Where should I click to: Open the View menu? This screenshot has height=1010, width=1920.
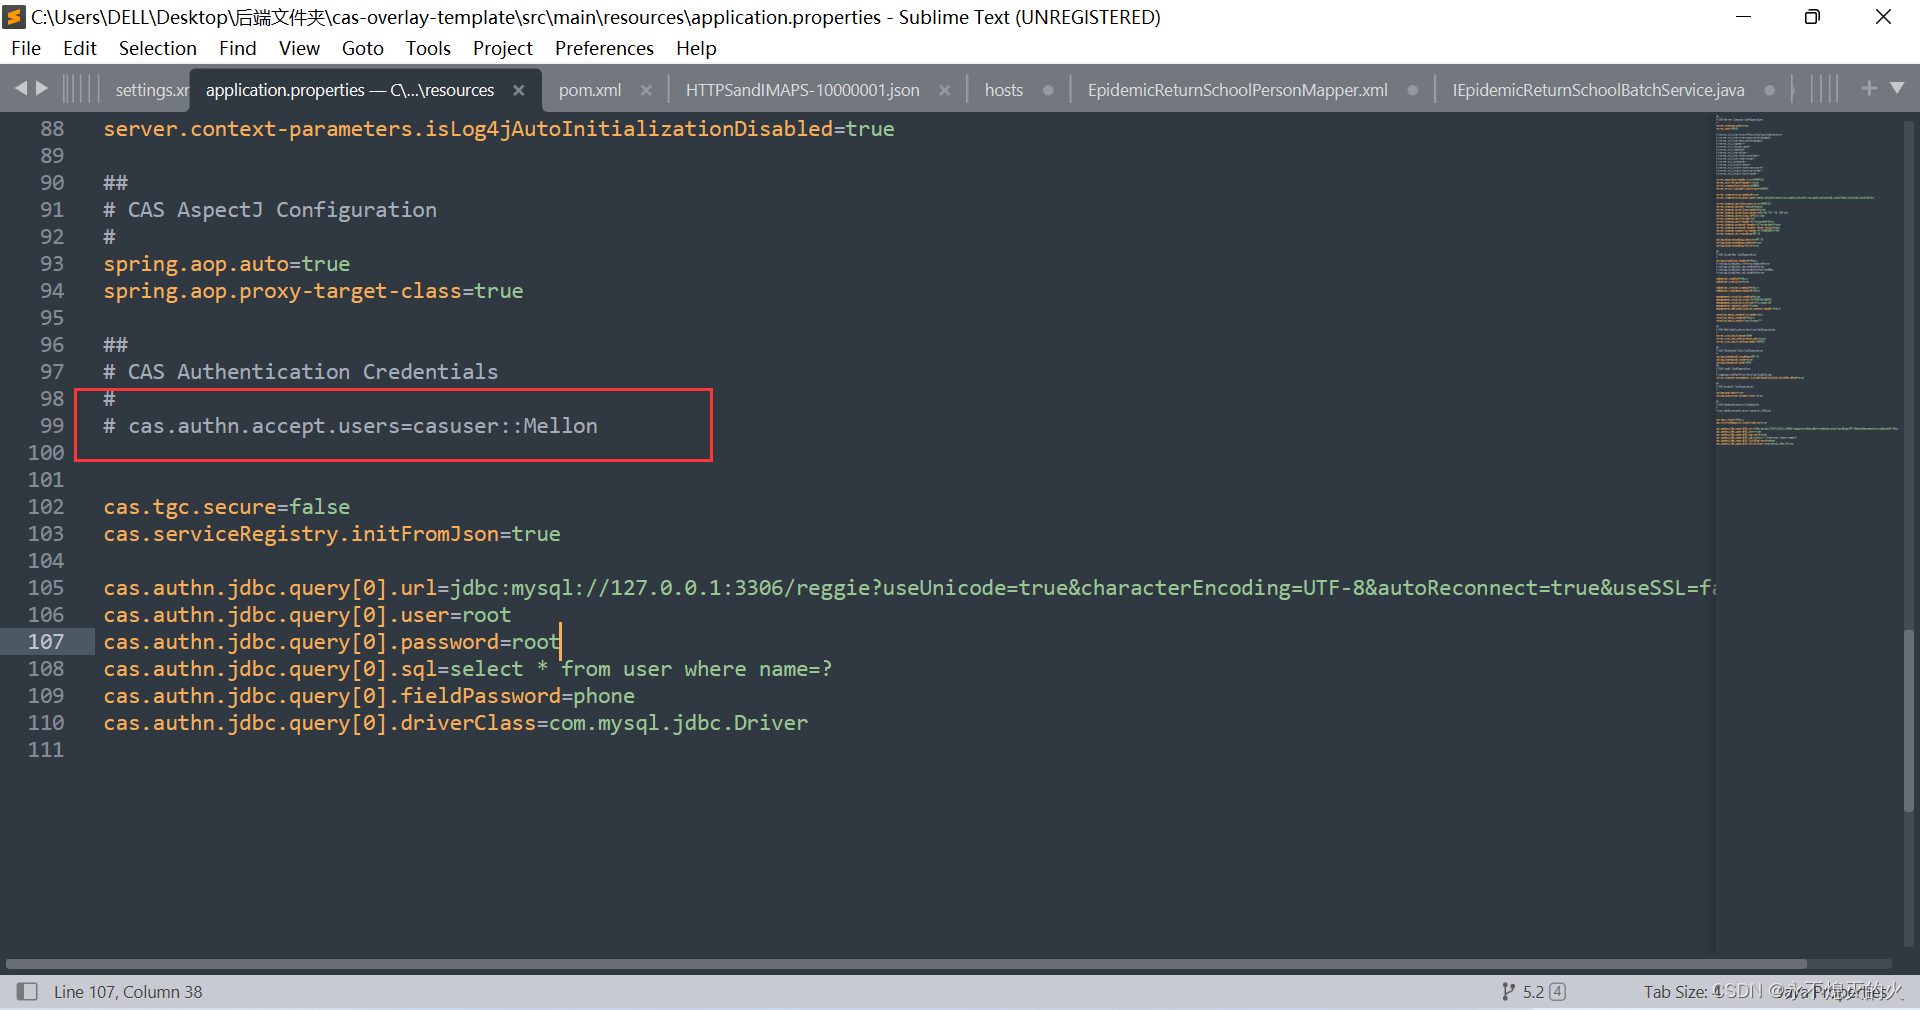coord(299,48)
